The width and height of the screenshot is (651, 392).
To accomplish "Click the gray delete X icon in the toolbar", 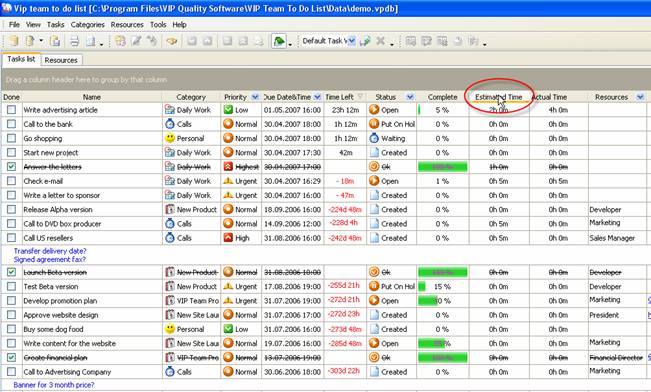I will tap(380, 41).
